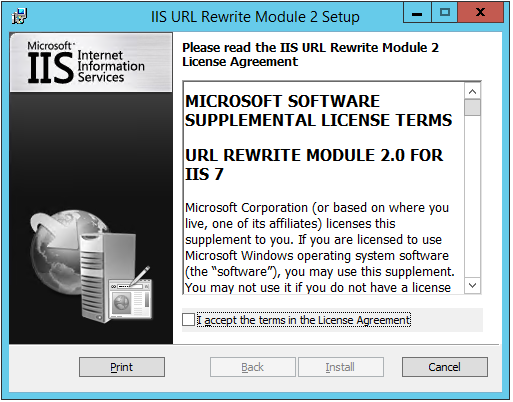The width and height of the screenshot is (513, 402).
Task: Check the accept License Agreement terms checkbox
Action: tap(188, 320)
